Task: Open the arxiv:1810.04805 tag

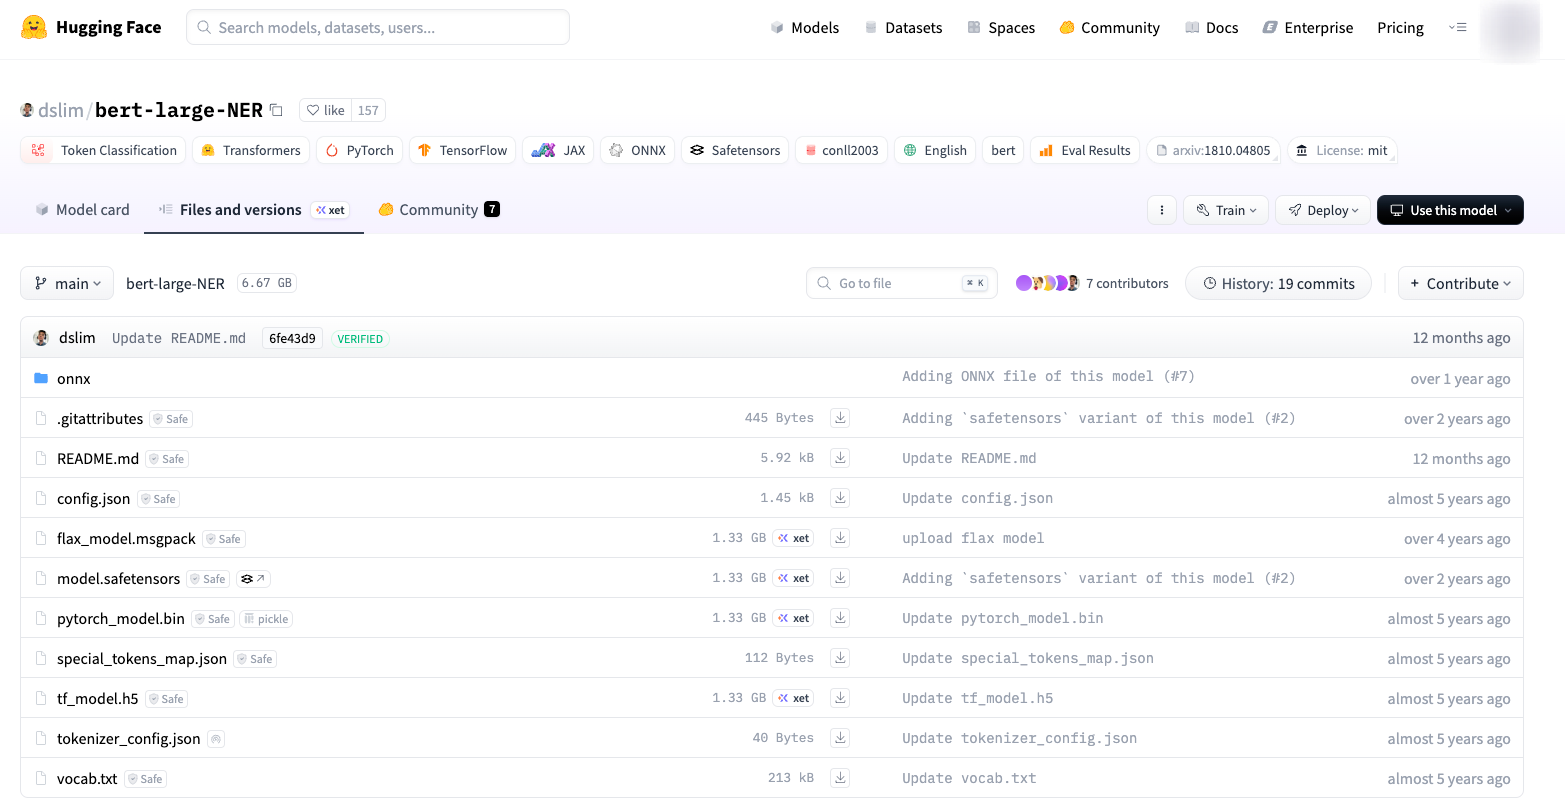Action: tap(1213, 150)
